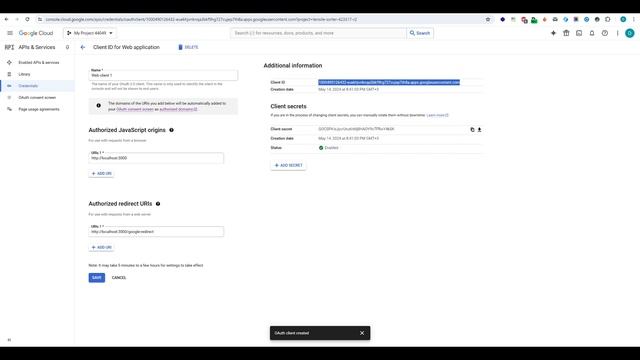640x360 pixels.
Task: Click the DELETE button with trash icon
Action: (x=188, y=47)
